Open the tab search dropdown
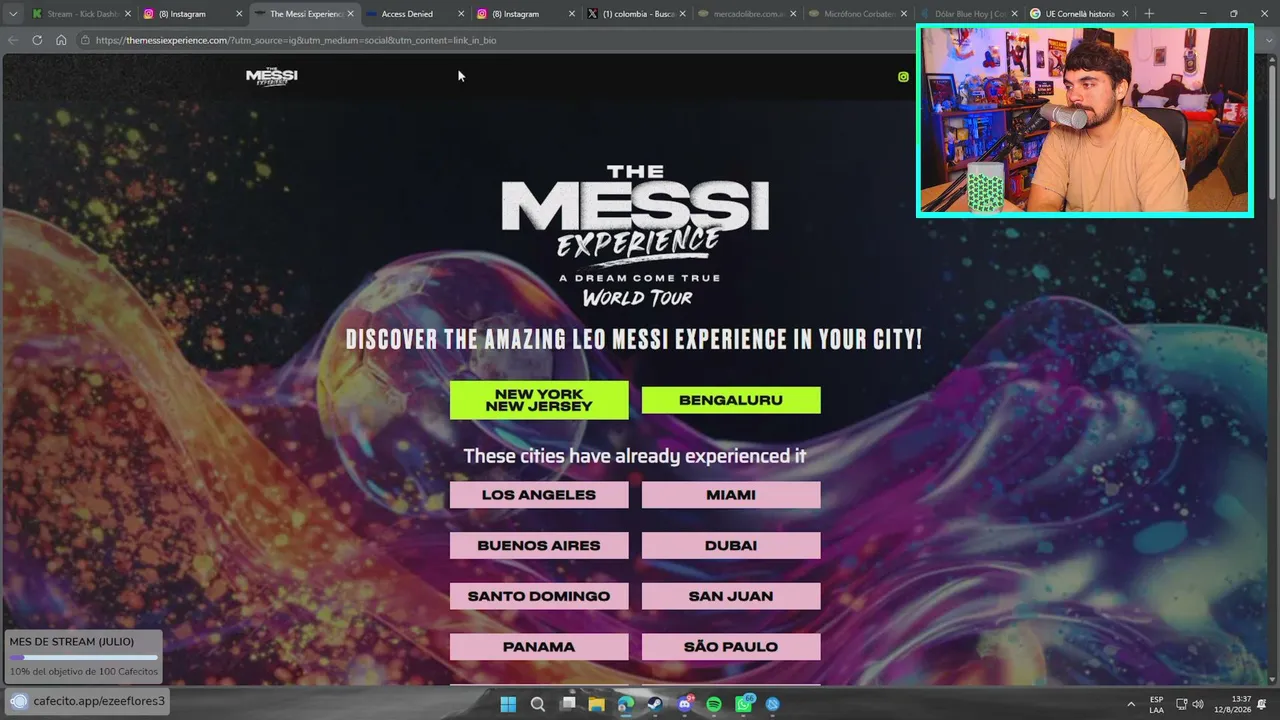This screenshot has height=720, width=1280. (x=13, y=14)
